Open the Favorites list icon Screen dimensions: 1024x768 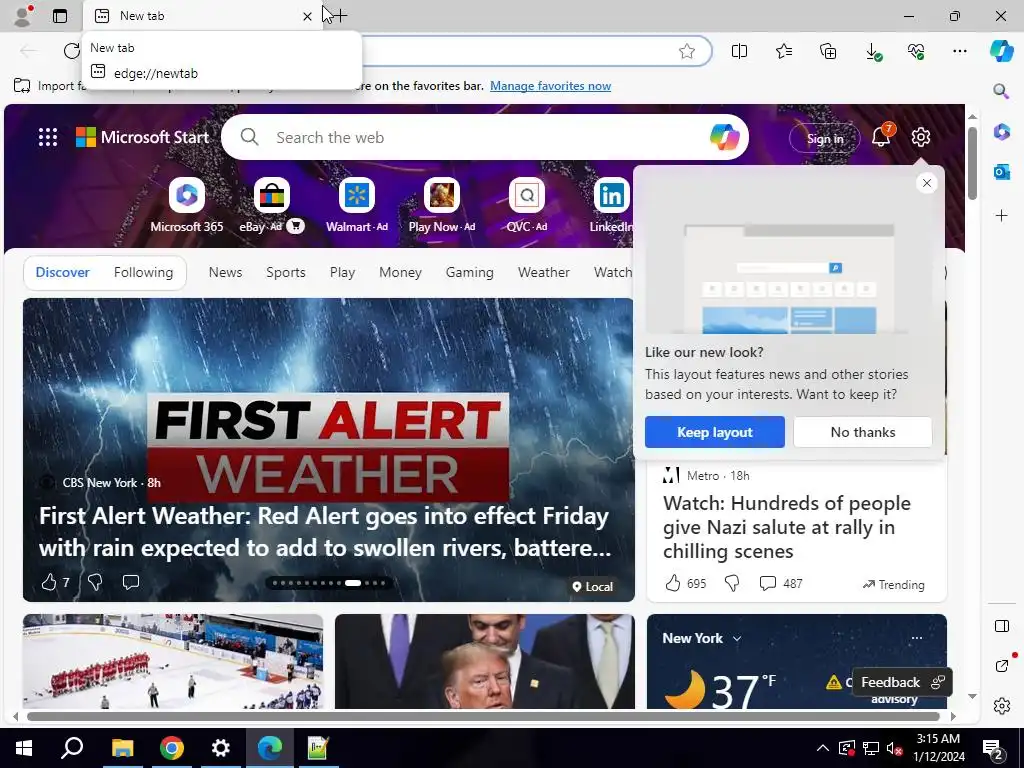click(784, 51)
